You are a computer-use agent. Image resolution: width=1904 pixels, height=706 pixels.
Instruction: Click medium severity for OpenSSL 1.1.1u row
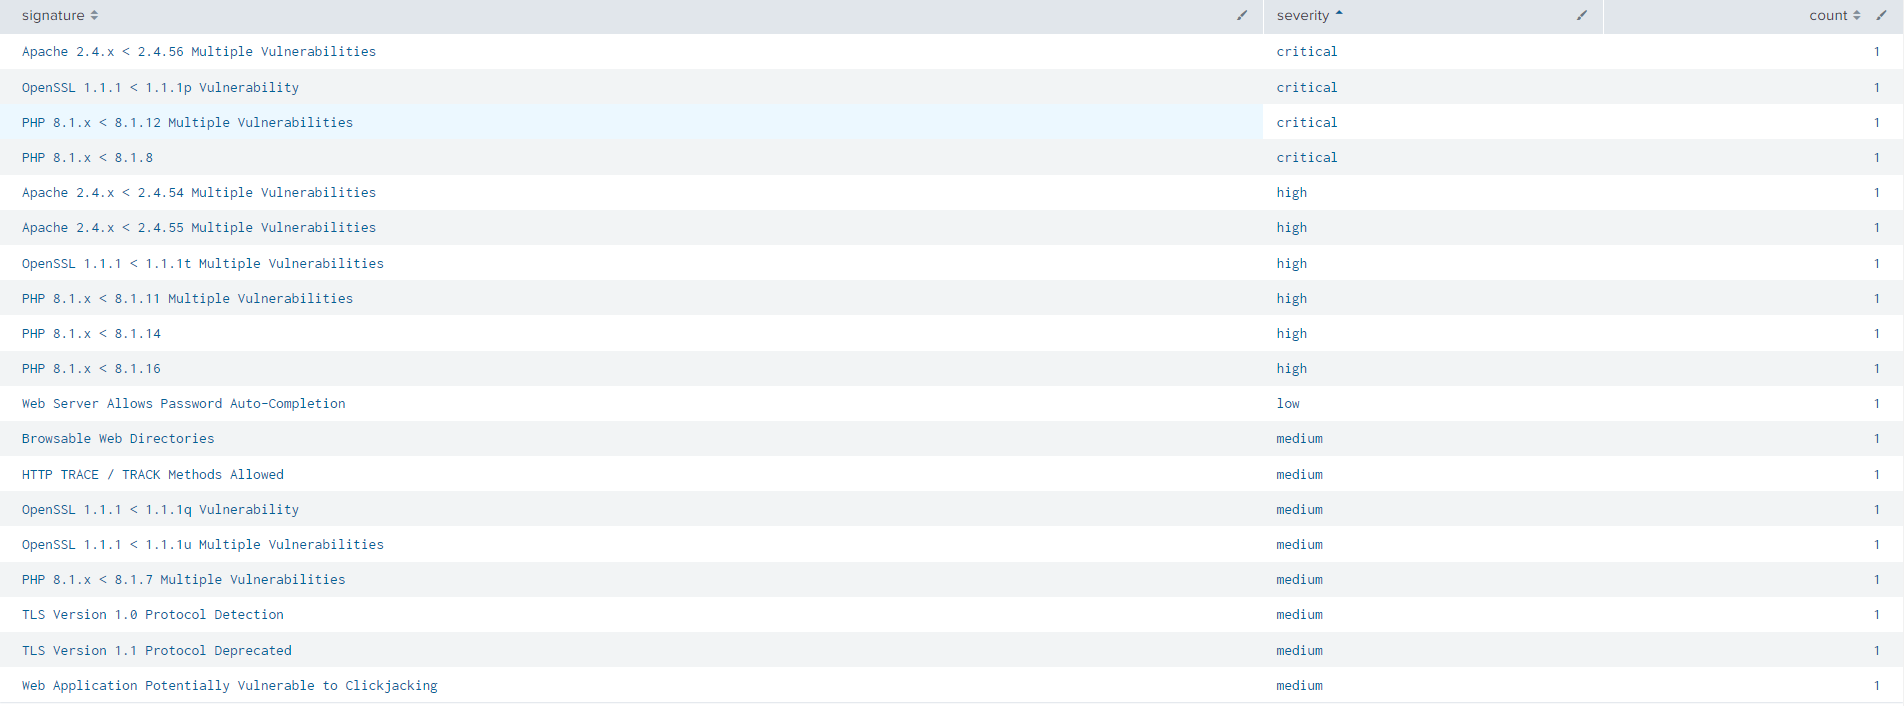(x=1300, y=545)
